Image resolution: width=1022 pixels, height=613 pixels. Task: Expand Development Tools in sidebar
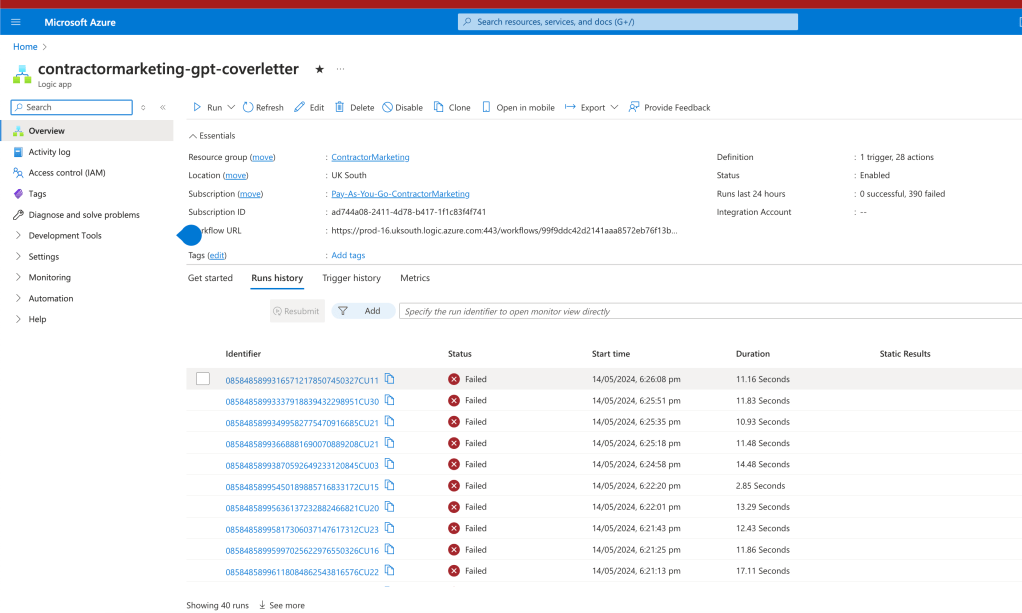click(x=18, y=235)
